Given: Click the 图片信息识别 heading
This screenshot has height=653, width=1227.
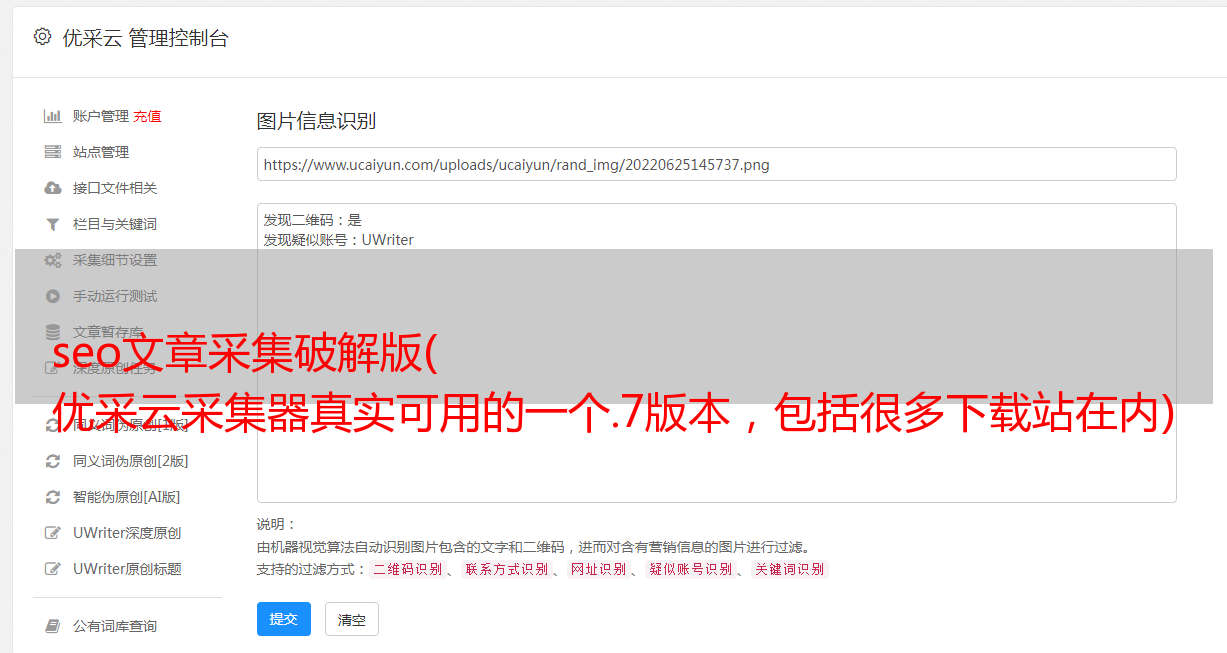Looking at the screenshot, I should click(316, 121).
